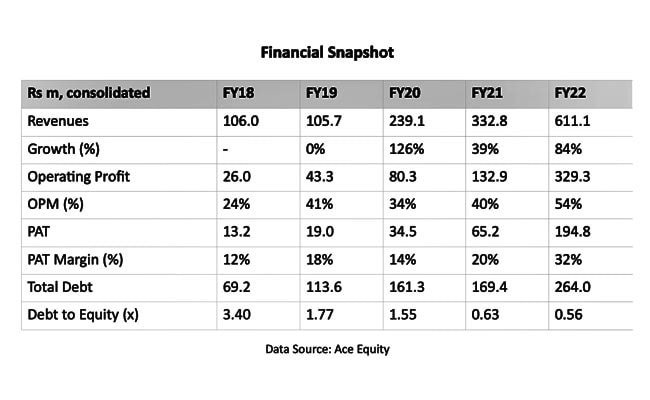This screenshot has height=400, width=650.
Task: Click the FY20 column header
Action: point(401,93)
